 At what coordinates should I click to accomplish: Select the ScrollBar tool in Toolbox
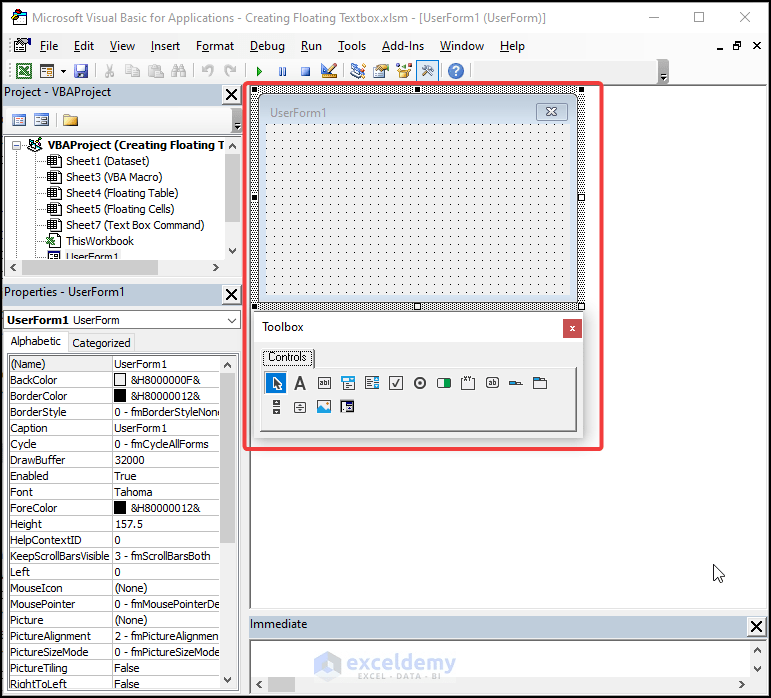tap(276, 407)
